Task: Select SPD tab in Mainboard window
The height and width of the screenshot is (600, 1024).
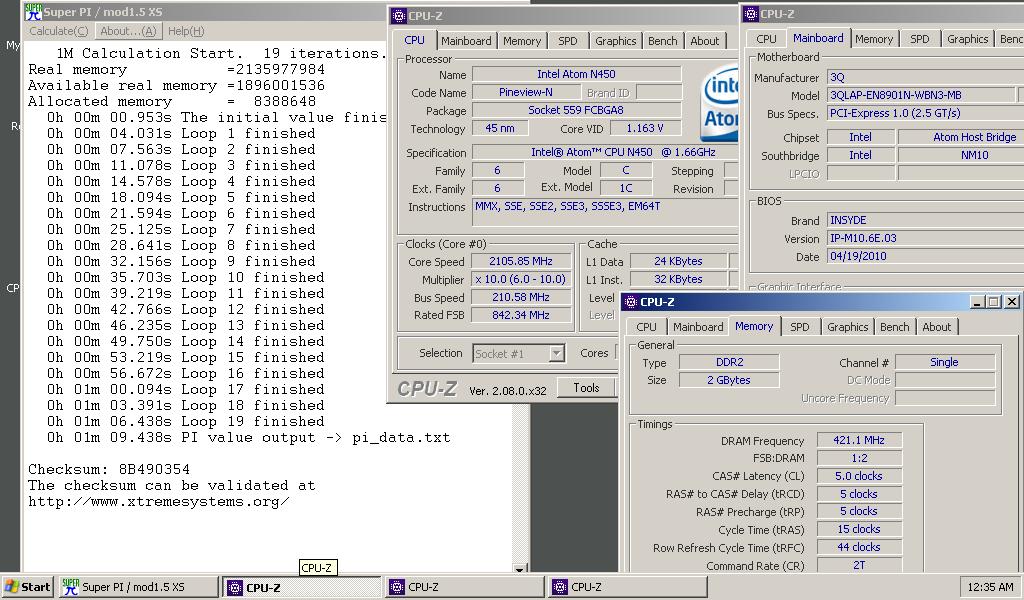Action: pyautogui.click(x=920, y=39)
